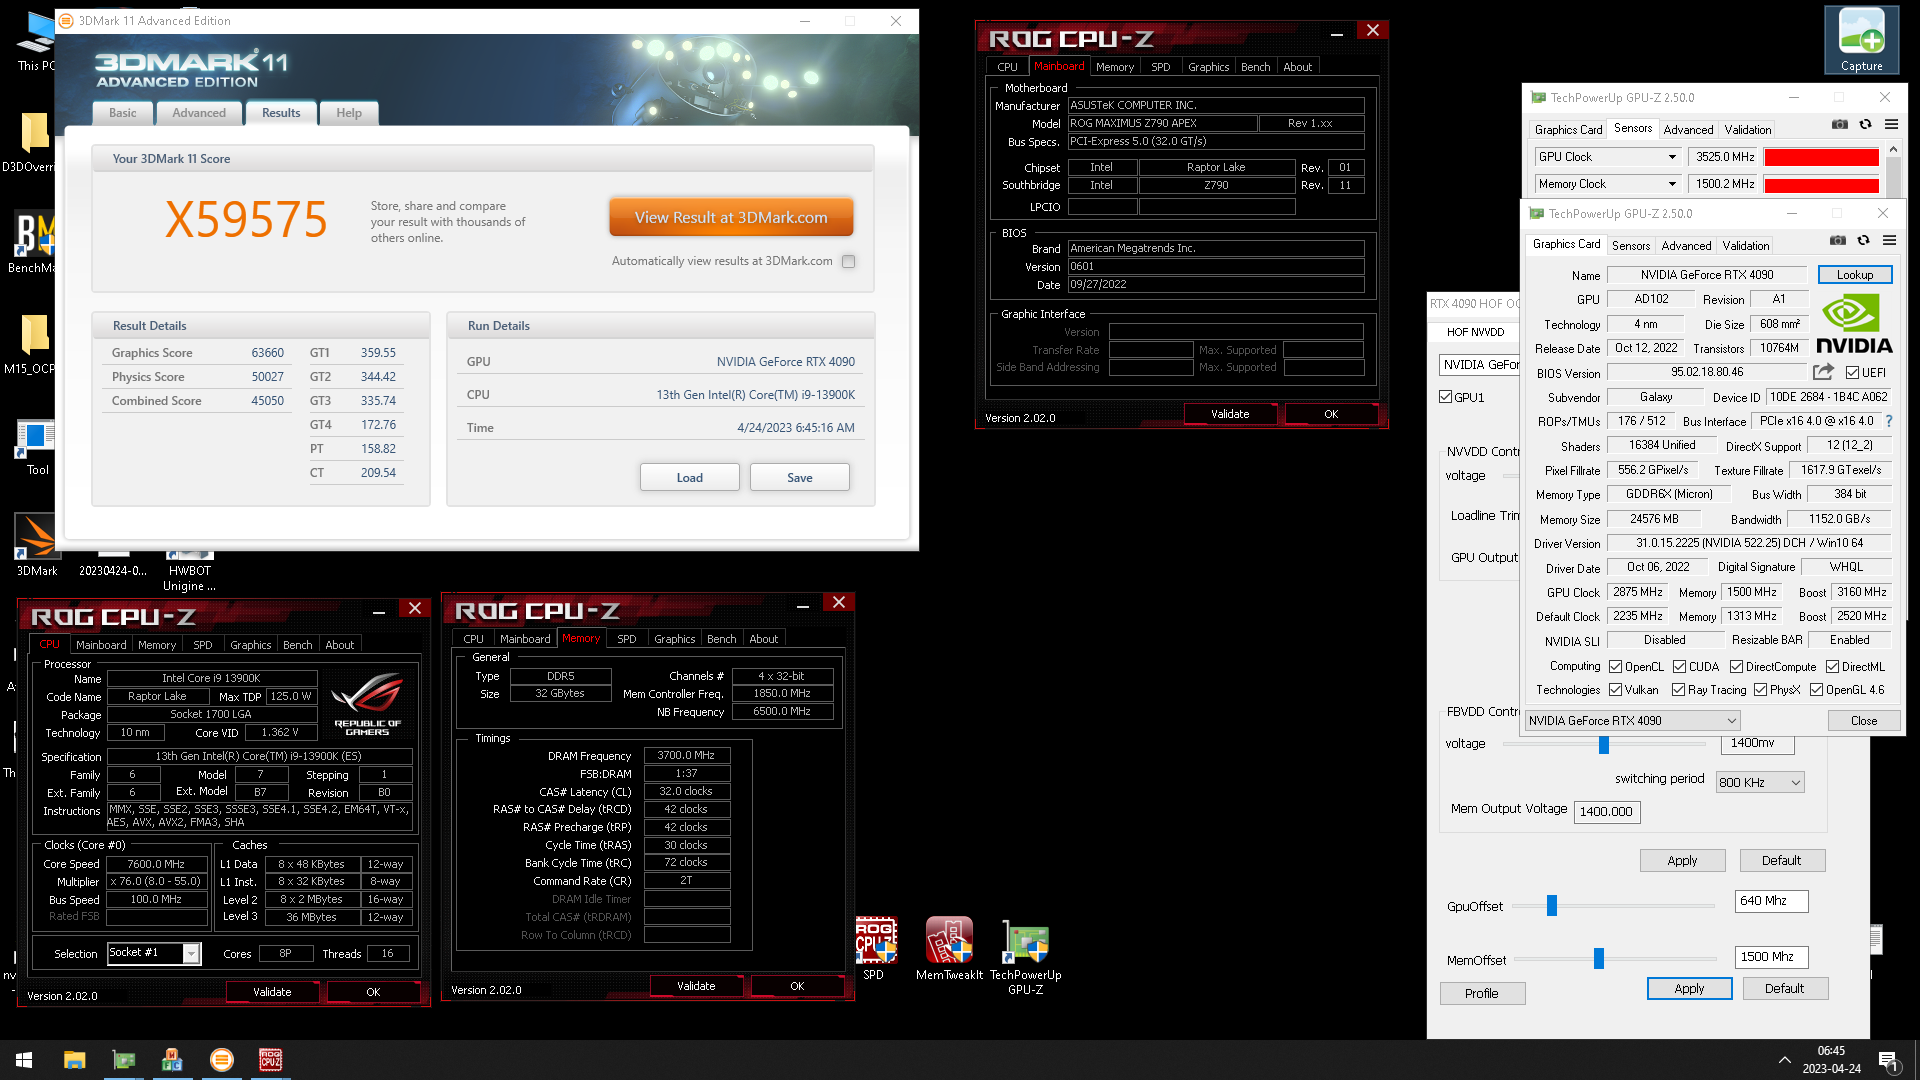The width and height of the screenshot is (1920, 1080).
Task: Open Windows Start menu
Action: tap(24, 1060)
